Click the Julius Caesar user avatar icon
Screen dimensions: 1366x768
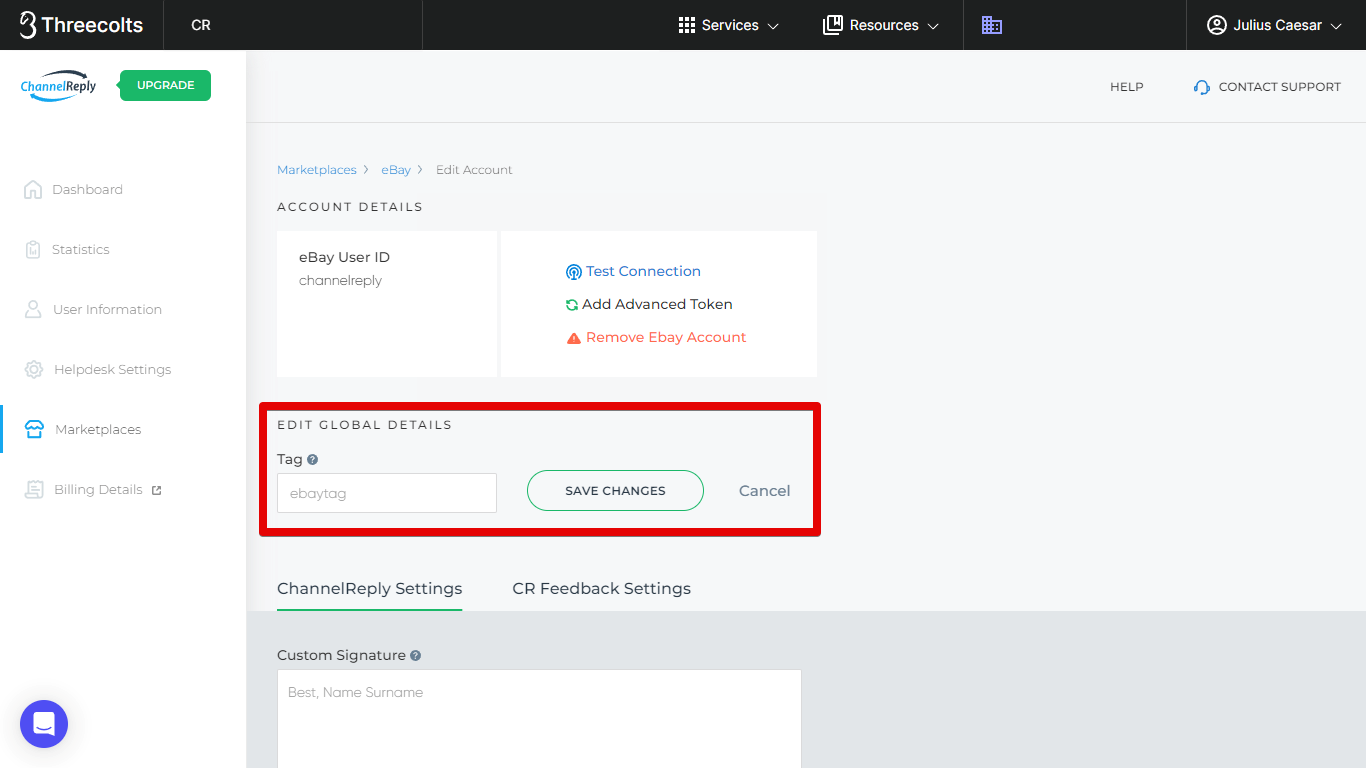click(1216, 25)
